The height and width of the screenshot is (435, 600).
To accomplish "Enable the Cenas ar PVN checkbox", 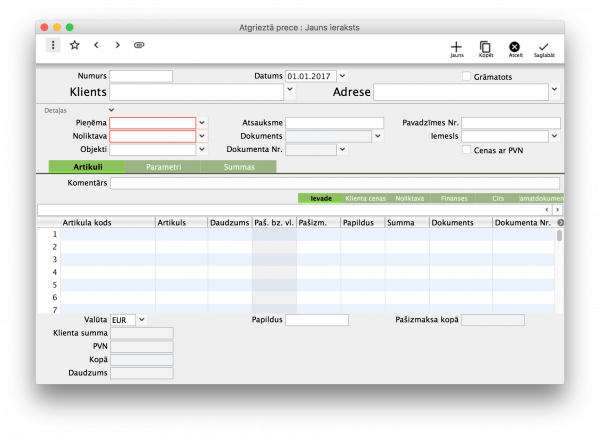I will point(466,150).
